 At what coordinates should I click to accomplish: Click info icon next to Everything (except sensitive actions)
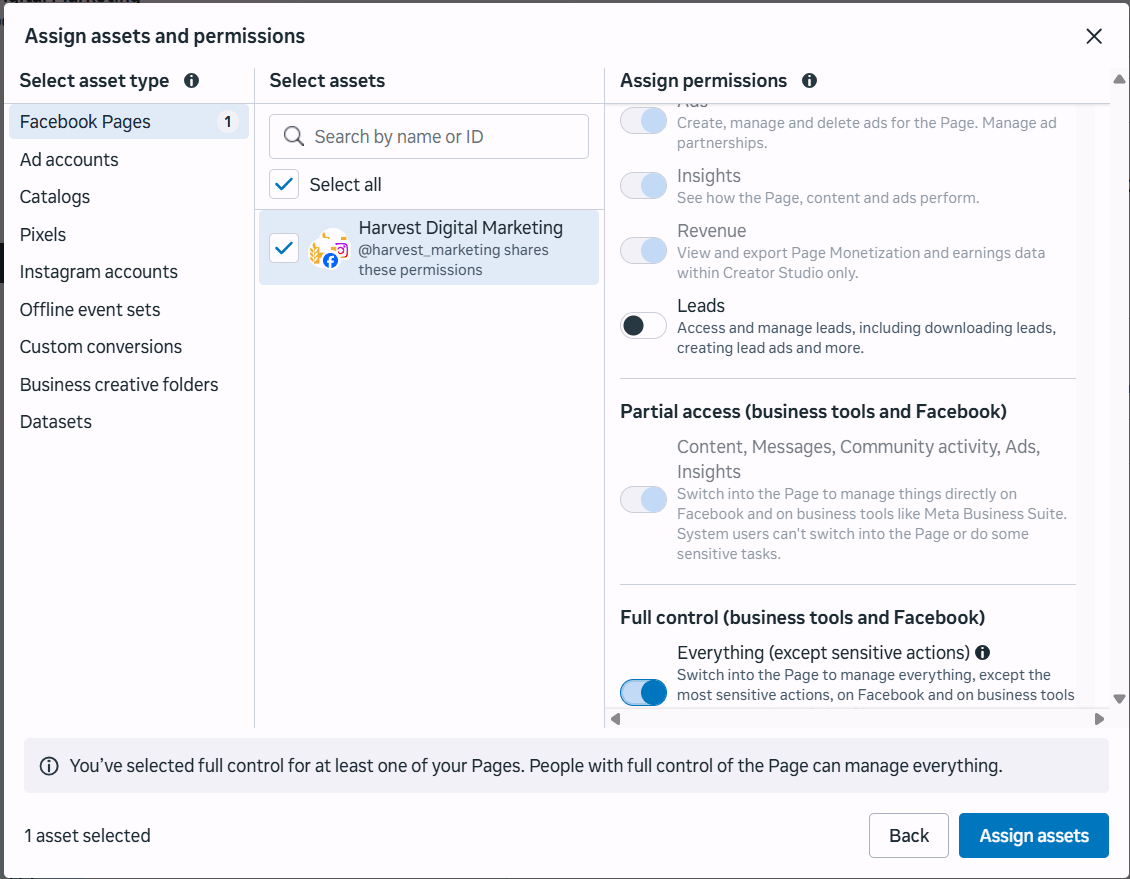pyautogui.click(x=982, y=653)
